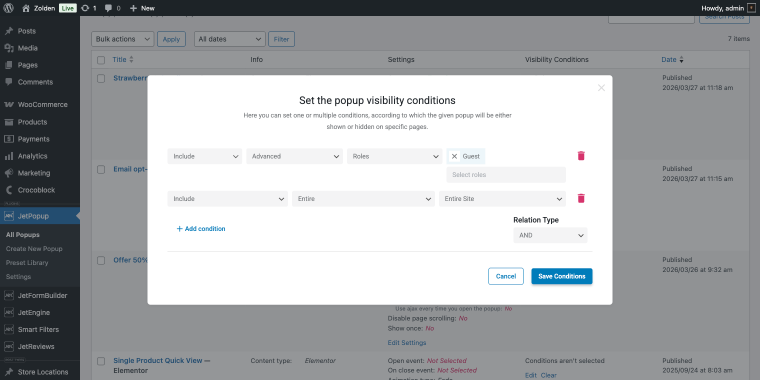This screenshot has height=380, width=760.
Task: Click the JetReviews icon in sidebar
Action: click(9, 347)
